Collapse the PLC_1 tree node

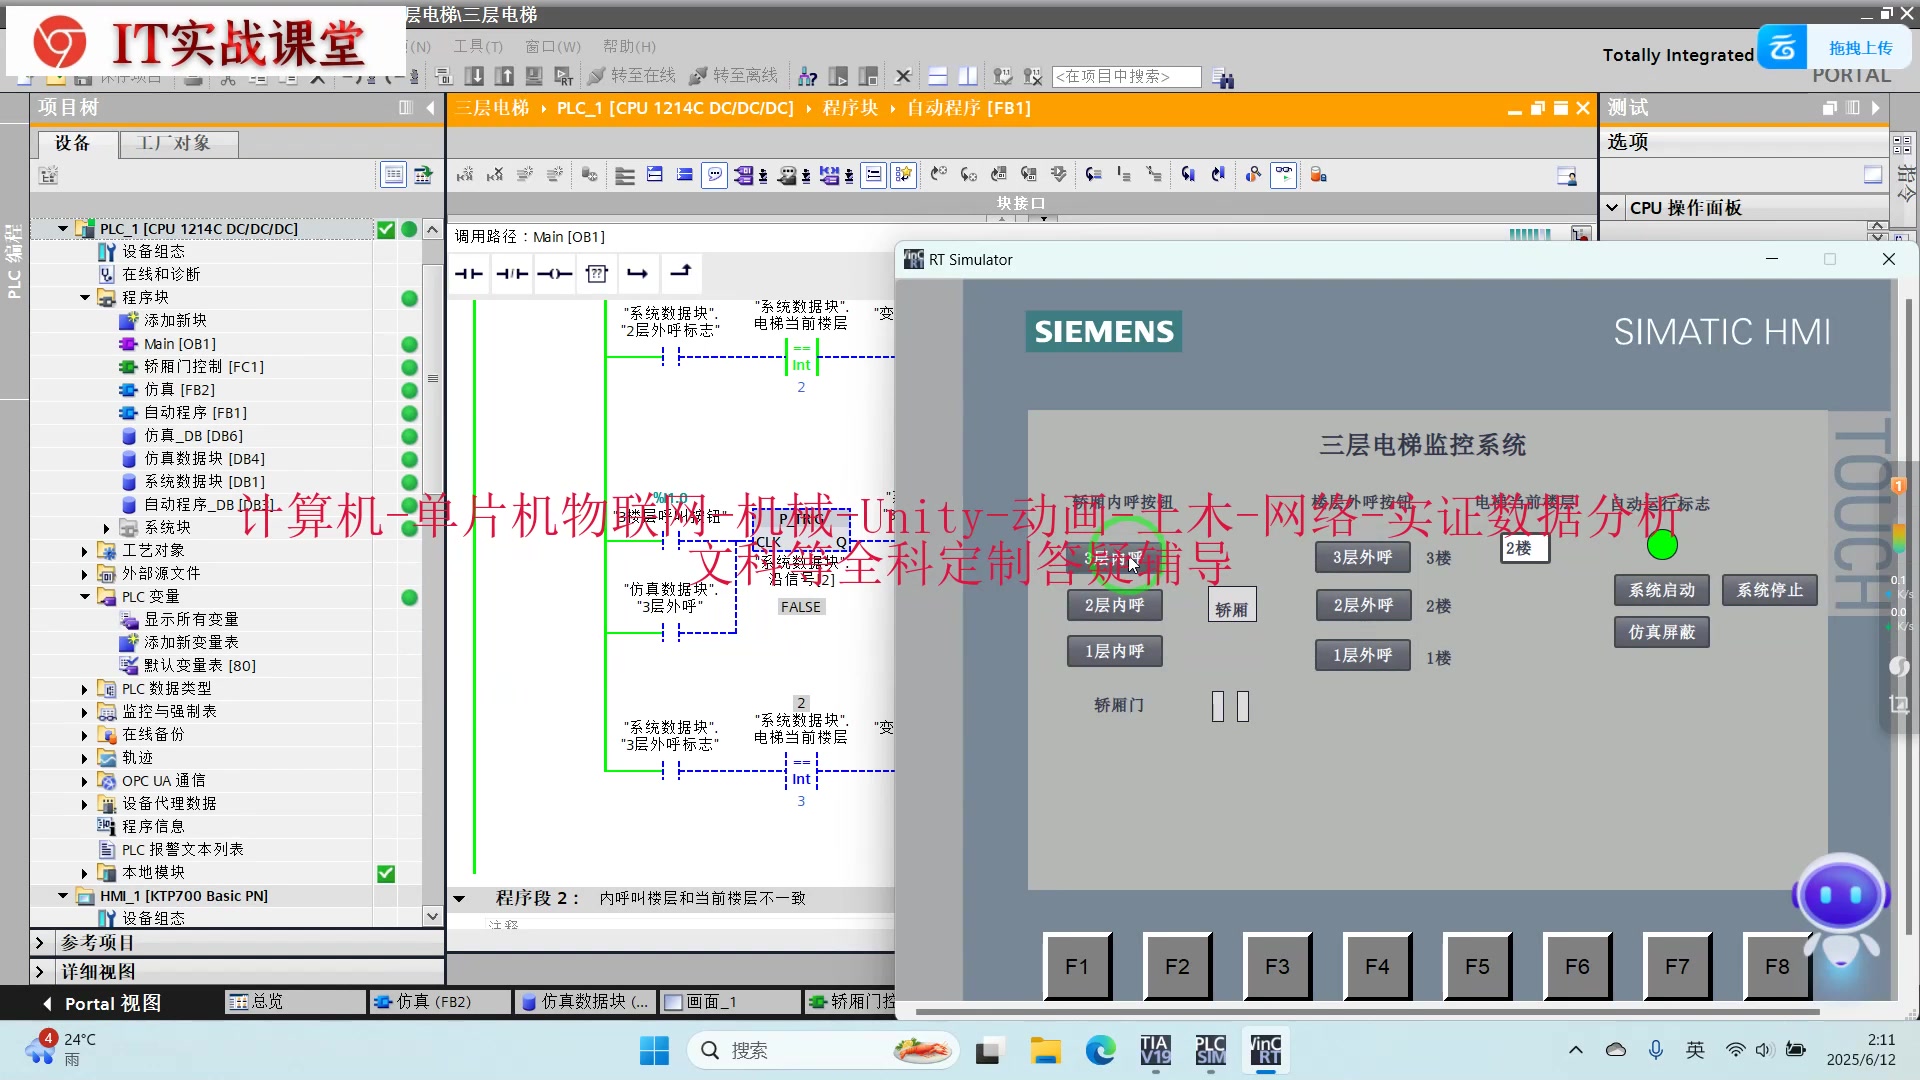(x=63, y=229)
